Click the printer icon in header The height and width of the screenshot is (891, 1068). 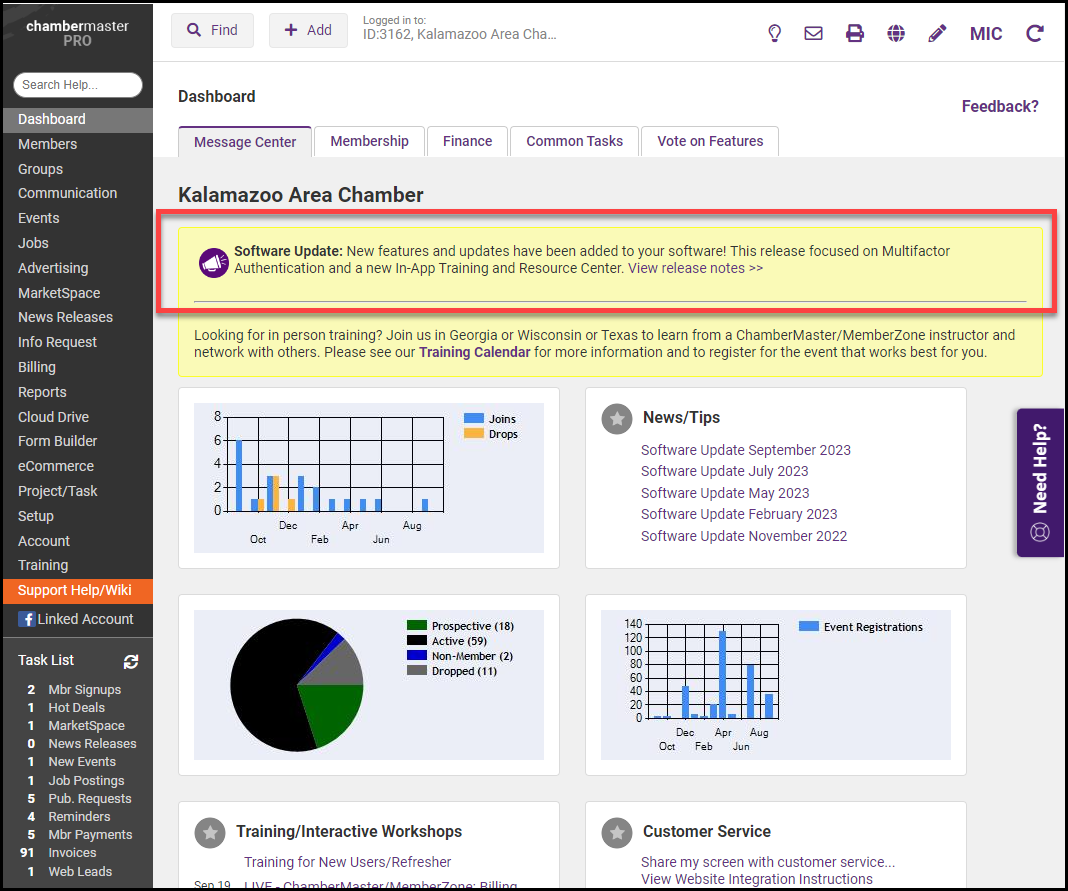pyautogui.click(x=855, y=33)
